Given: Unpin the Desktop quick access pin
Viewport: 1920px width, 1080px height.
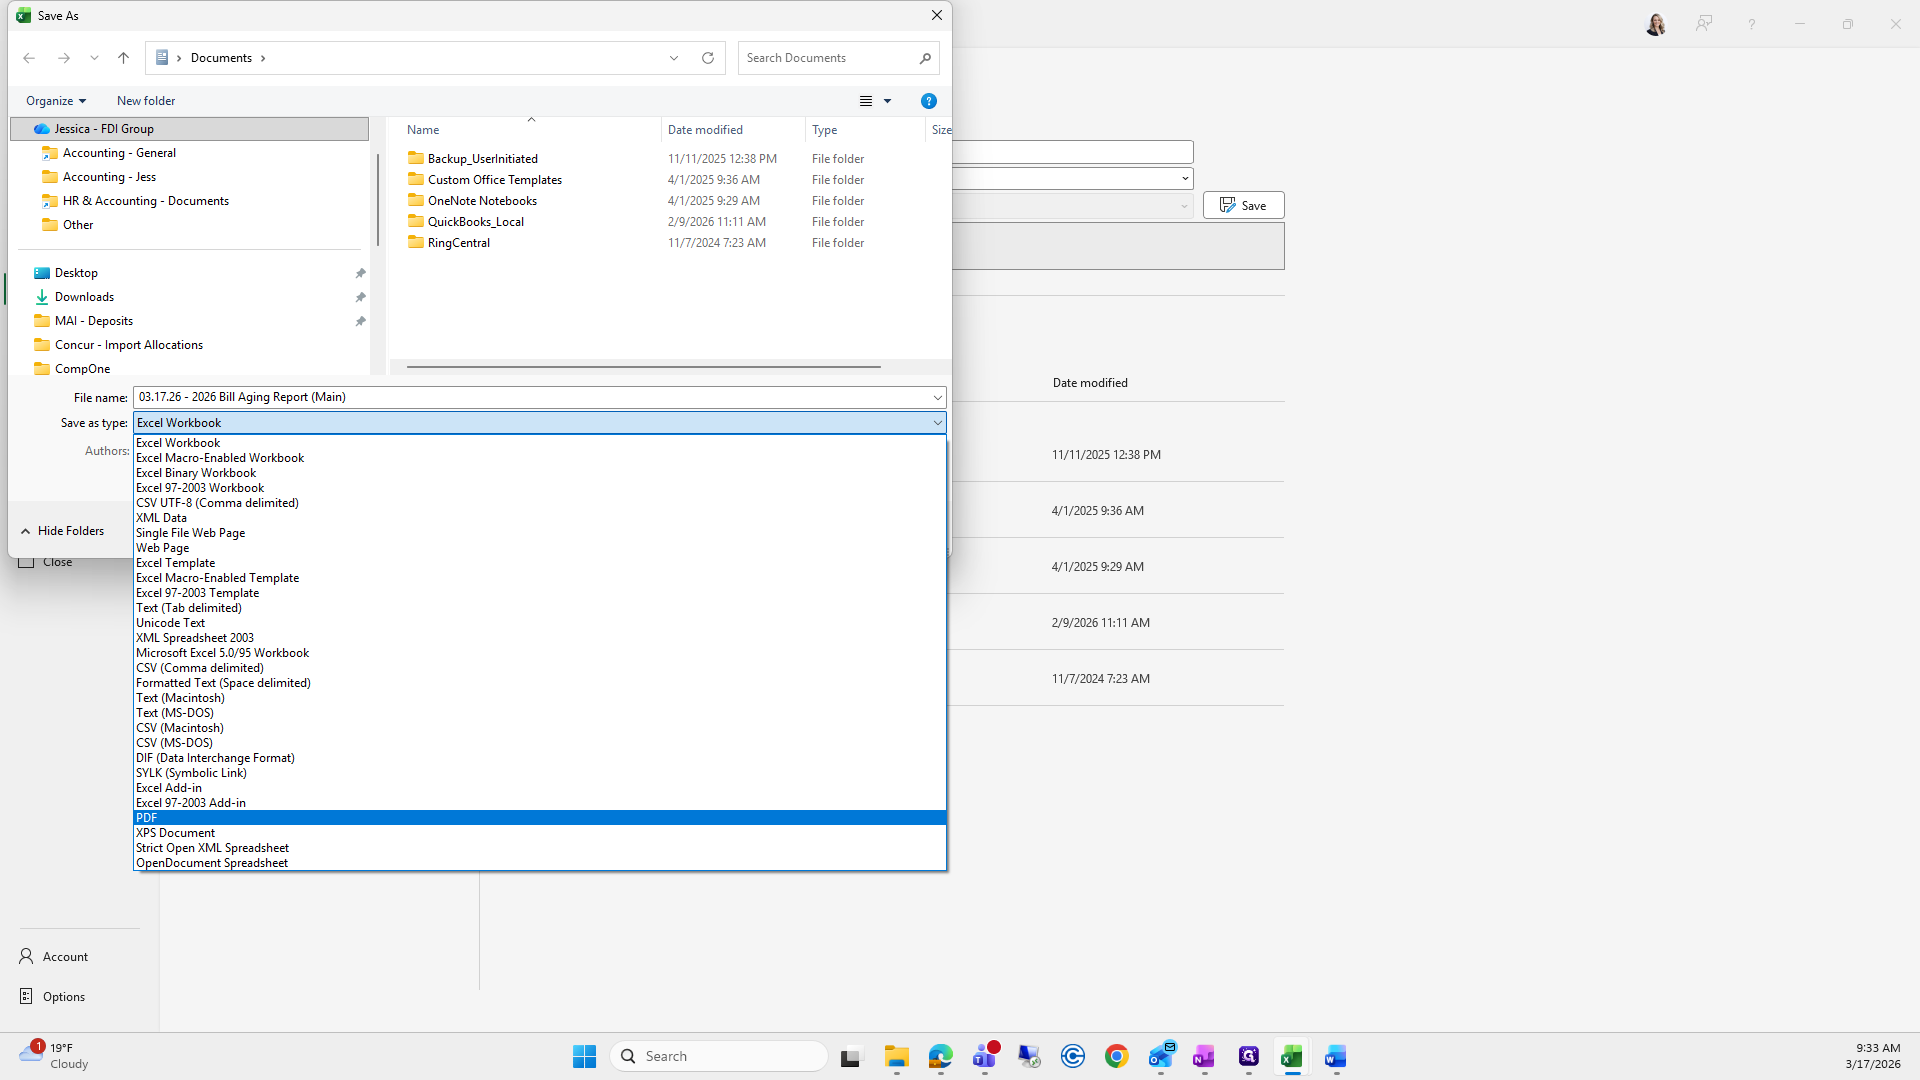Looking at the screenshot, I should point(360,273).
